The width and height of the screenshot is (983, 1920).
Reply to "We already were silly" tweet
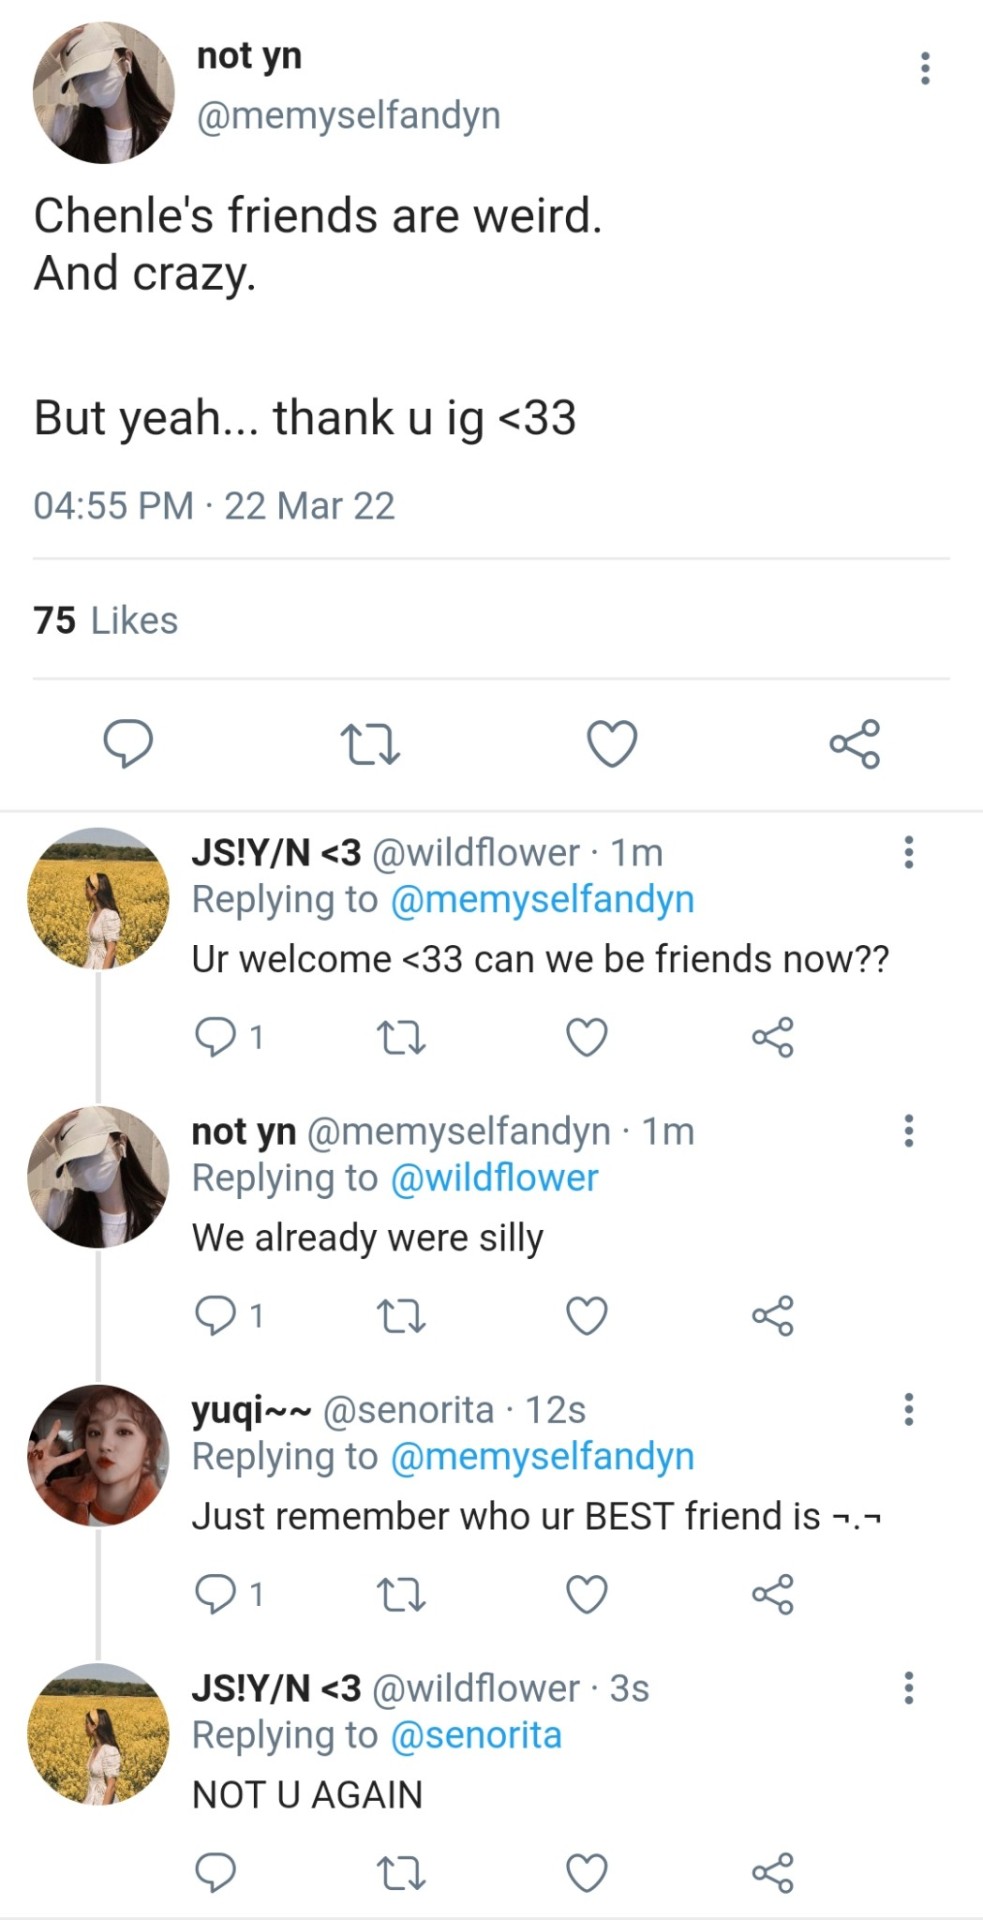click(215, 1316)
